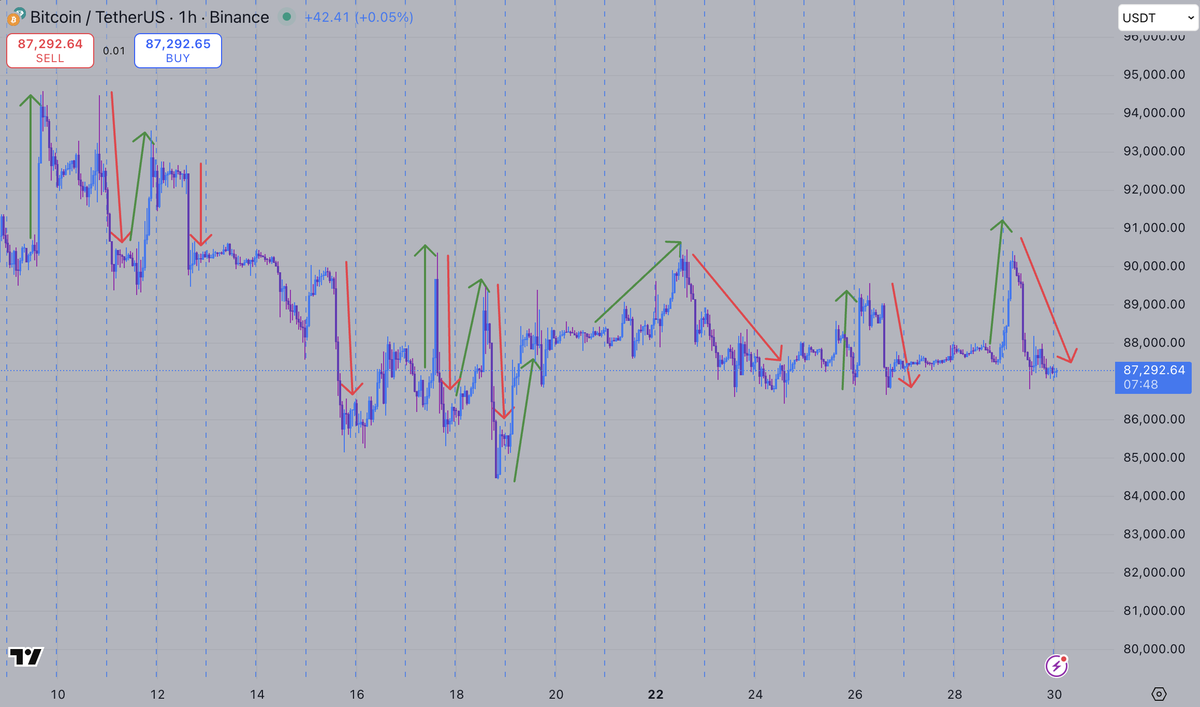The height and width of the screenshot is (707, 1200).
Task: Click the 86,000.00 price axis label
Action: pyautogui.click(x=1155, y=419)
